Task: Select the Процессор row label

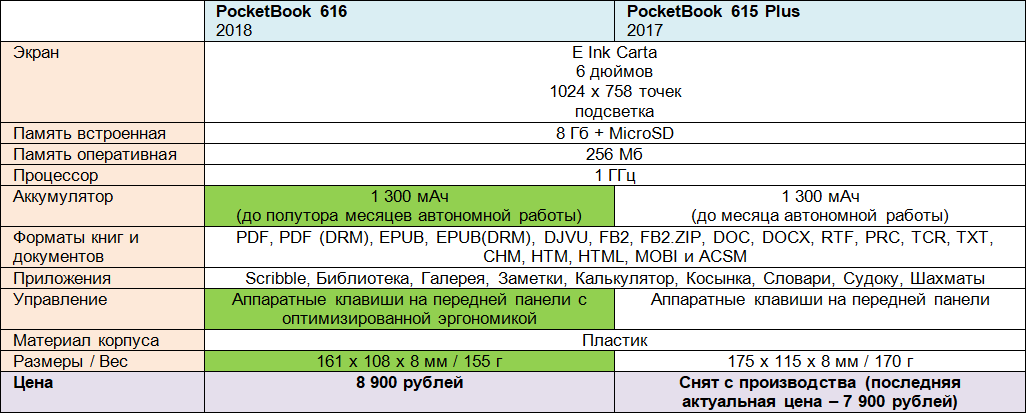Action: (x=103, y=175)
